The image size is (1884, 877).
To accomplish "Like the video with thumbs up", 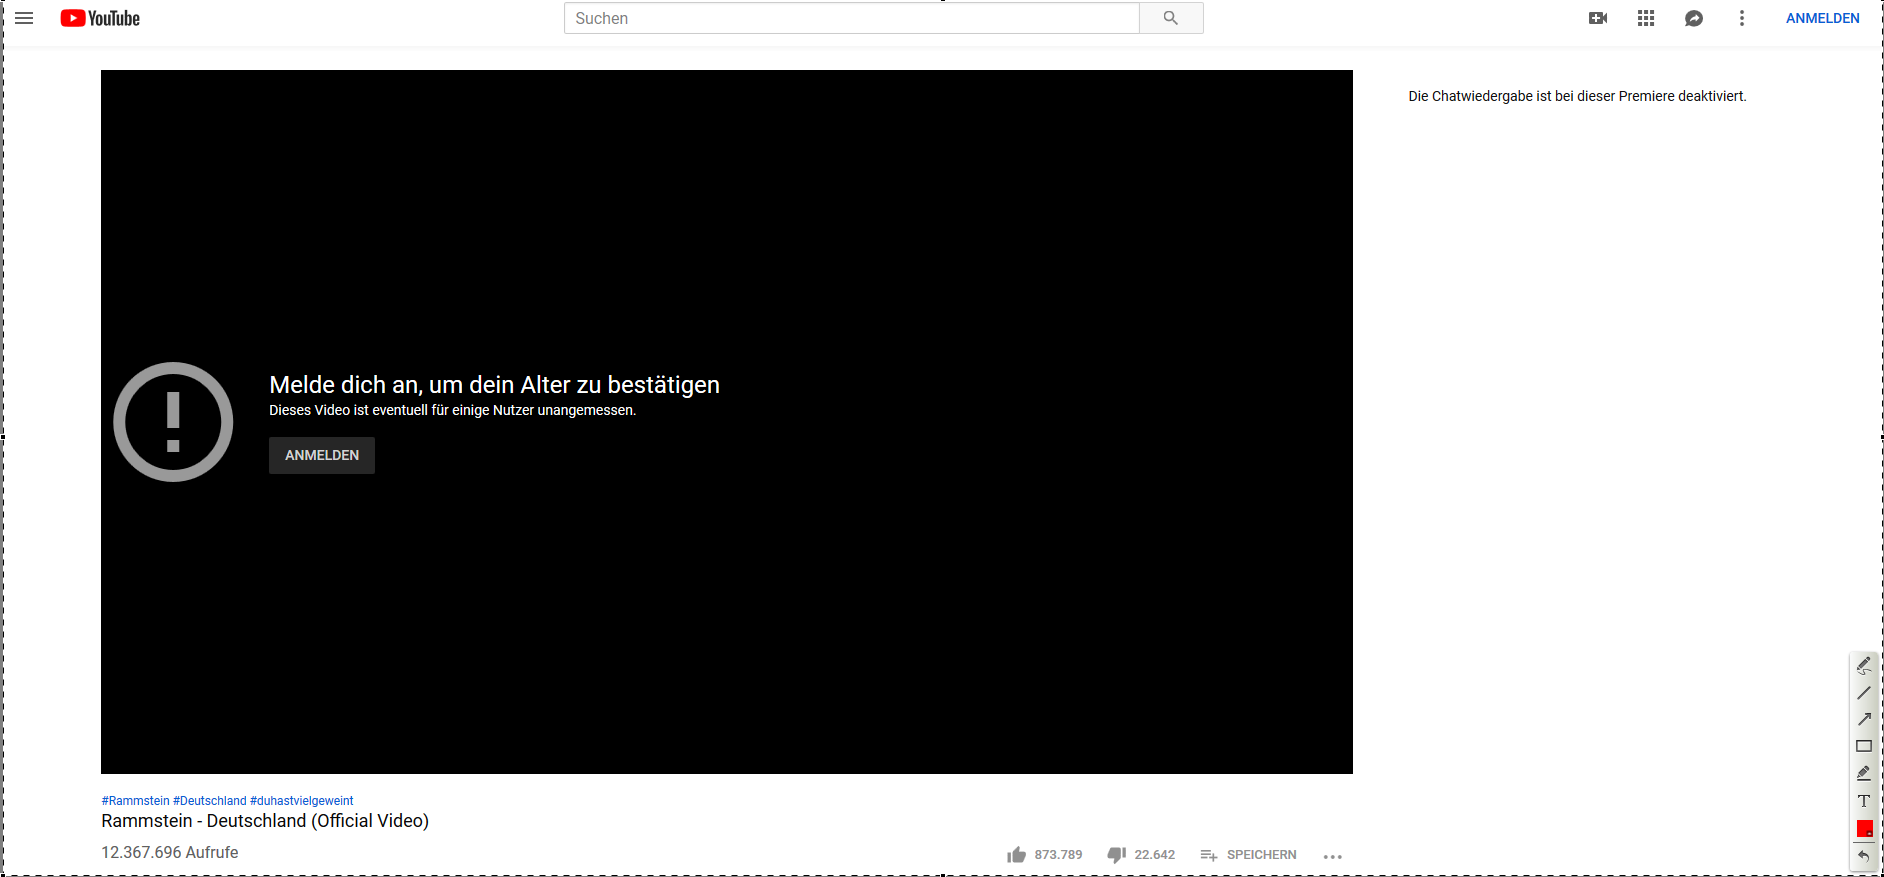I will point(1017,855).
